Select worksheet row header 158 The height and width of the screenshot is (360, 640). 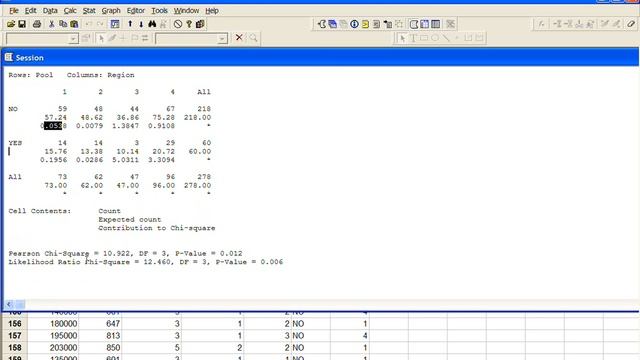click(15, 347)
